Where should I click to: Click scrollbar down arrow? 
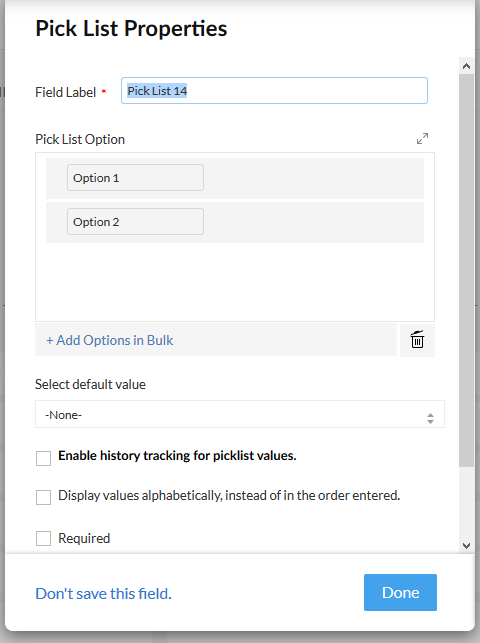click(x=466, y=545)
